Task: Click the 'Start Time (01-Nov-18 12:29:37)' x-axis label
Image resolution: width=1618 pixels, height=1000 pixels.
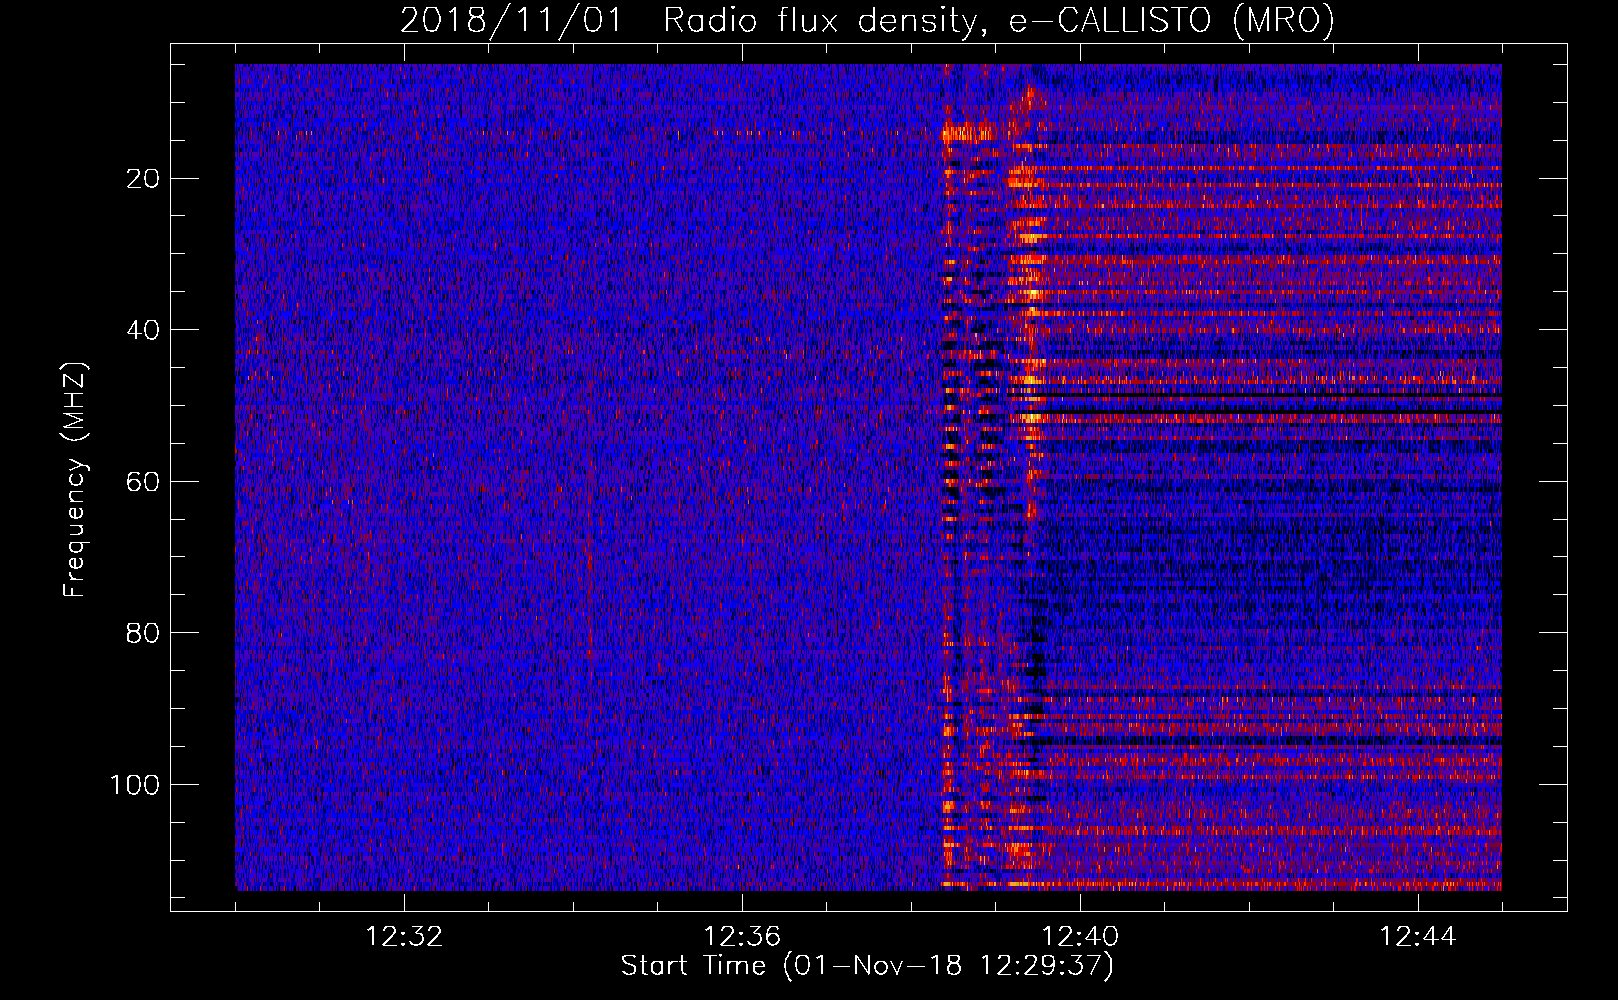Action: 867,966
